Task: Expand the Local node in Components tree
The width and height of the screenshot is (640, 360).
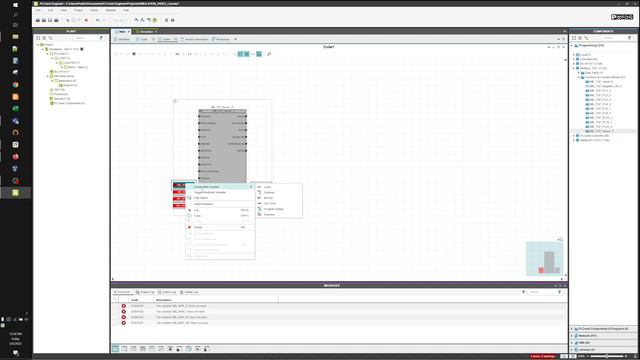Action: [574, 55]
